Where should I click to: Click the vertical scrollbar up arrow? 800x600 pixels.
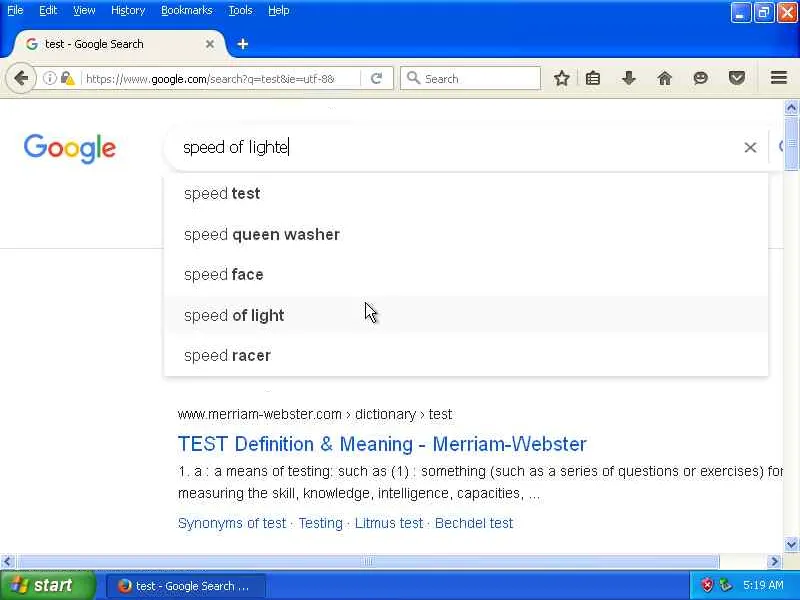point(791,108)
